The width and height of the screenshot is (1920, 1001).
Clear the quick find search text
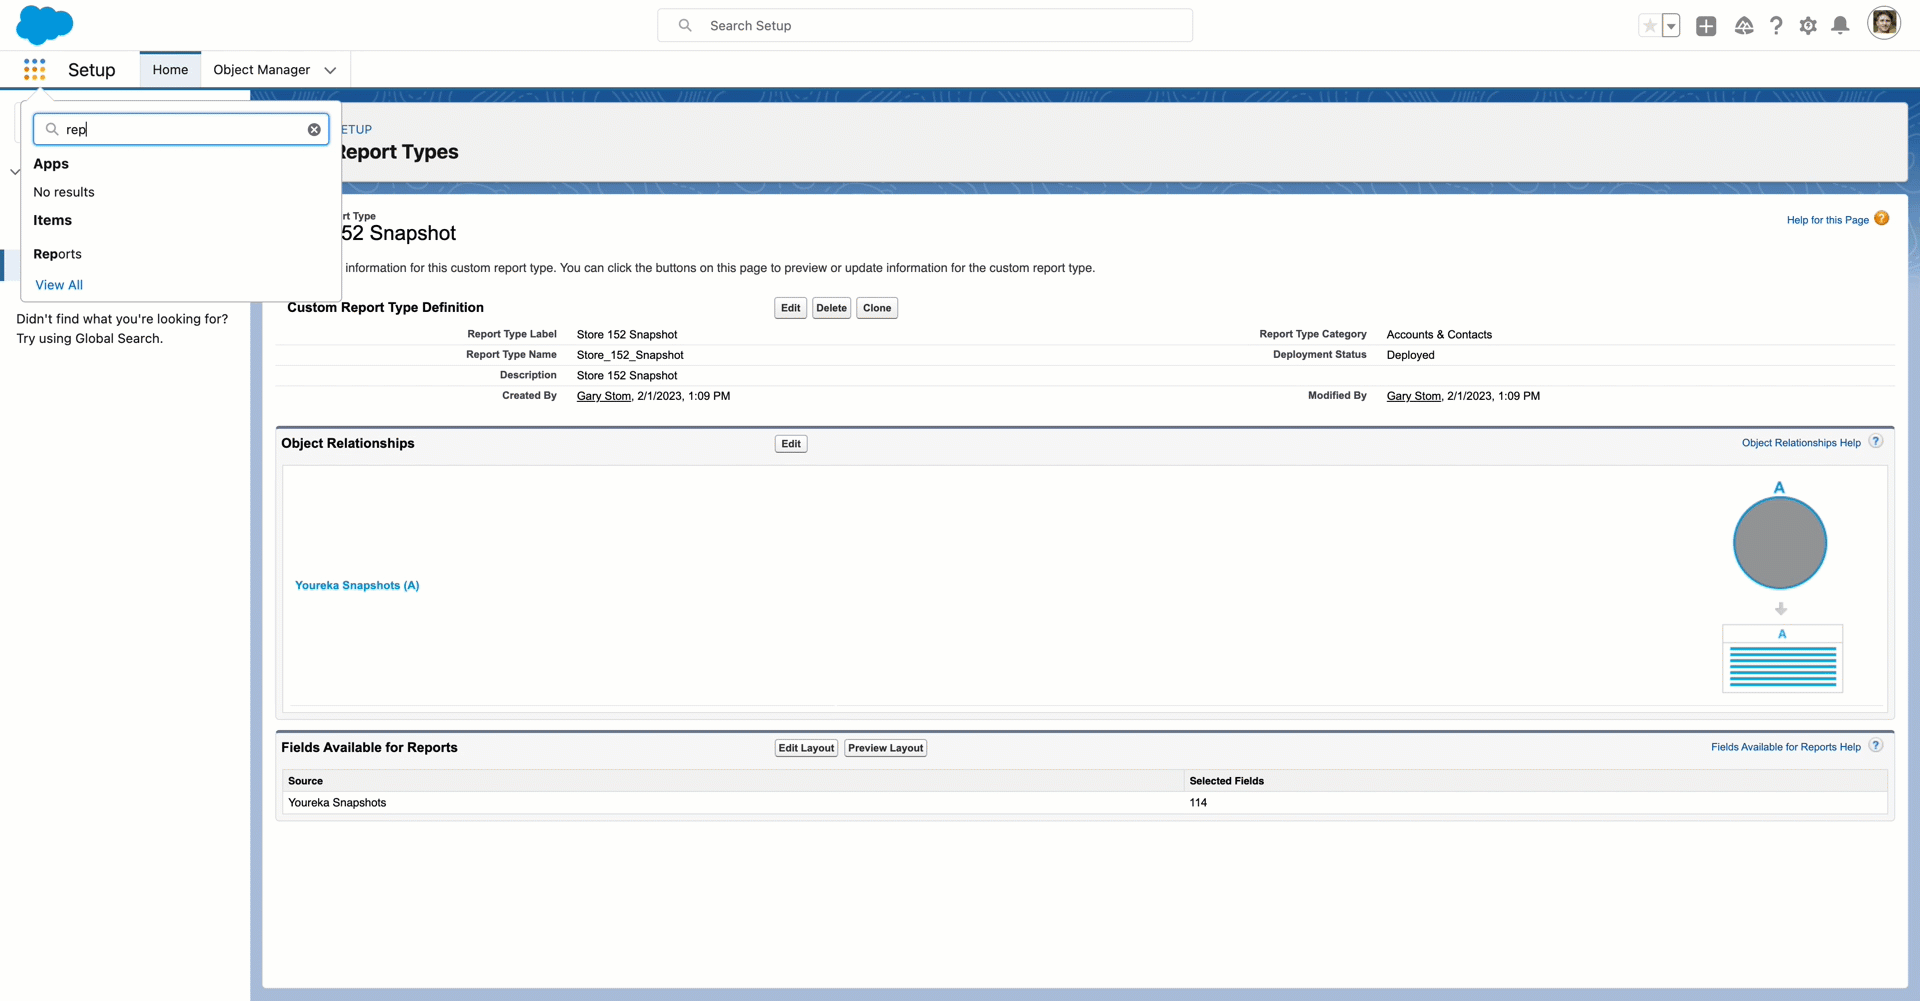coord(314,129)
